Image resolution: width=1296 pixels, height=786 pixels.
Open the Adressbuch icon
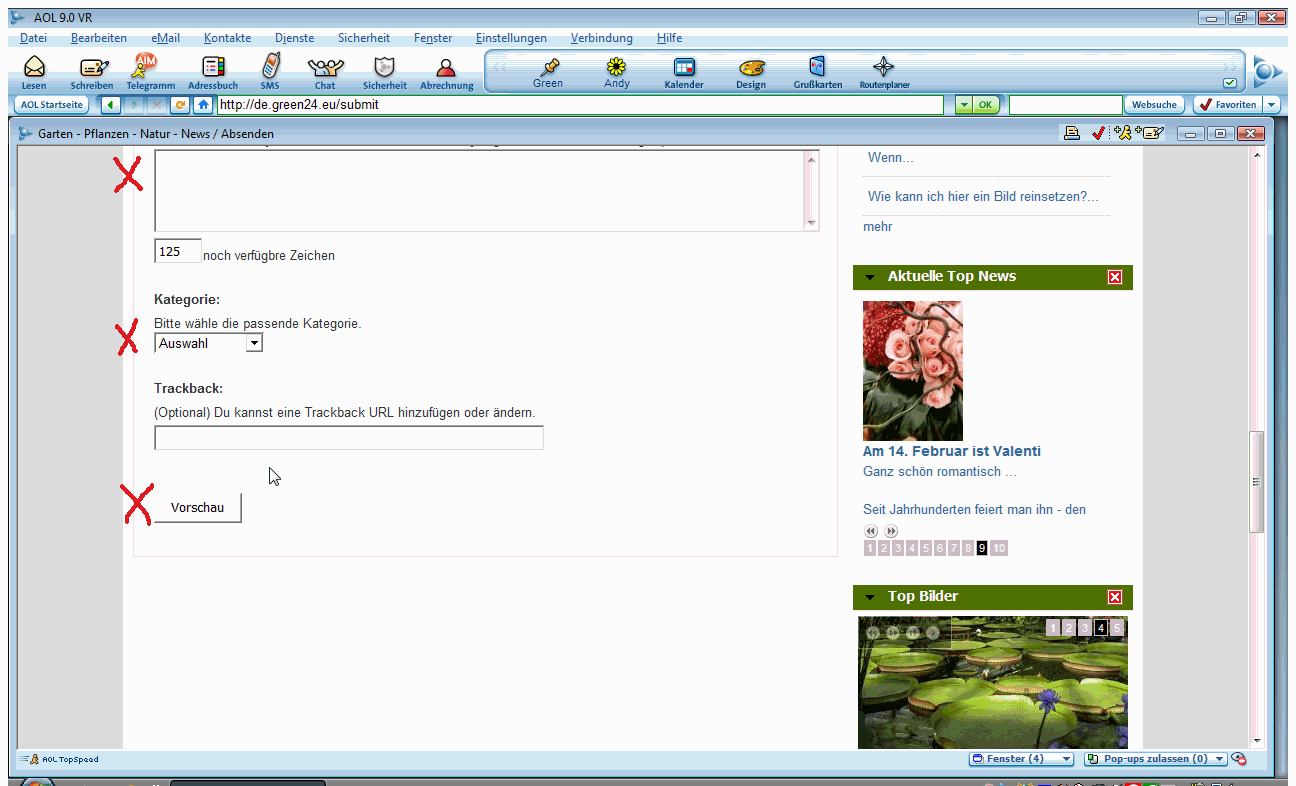(x=213, y=68)
